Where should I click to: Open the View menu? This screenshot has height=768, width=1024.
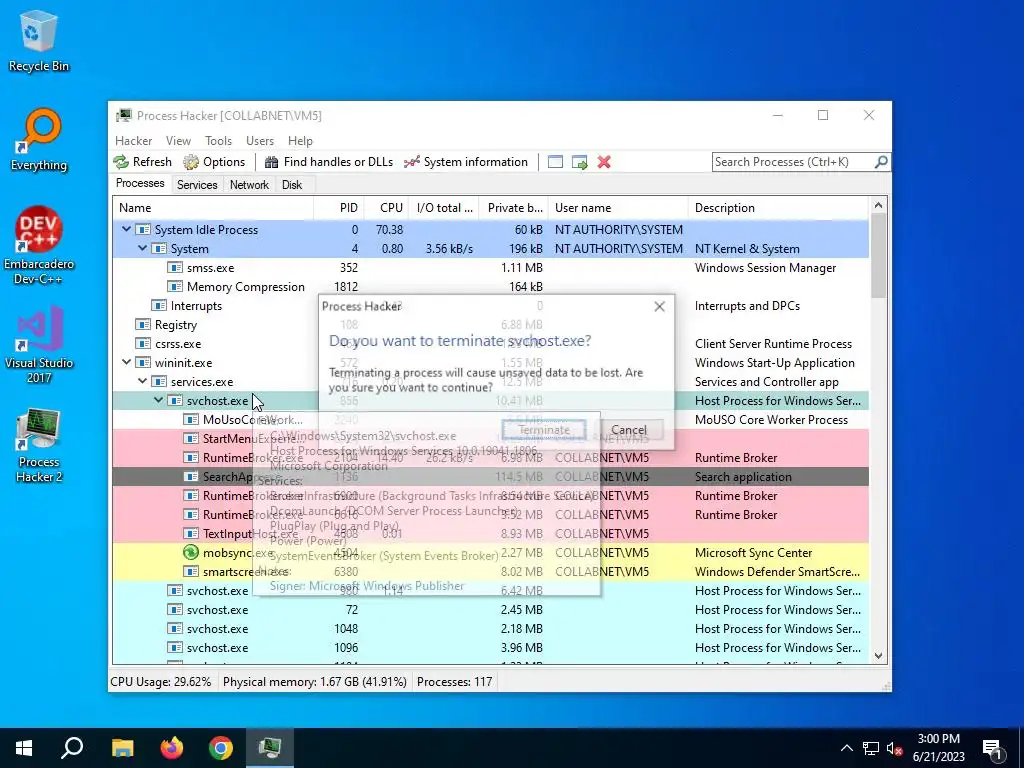178,140
